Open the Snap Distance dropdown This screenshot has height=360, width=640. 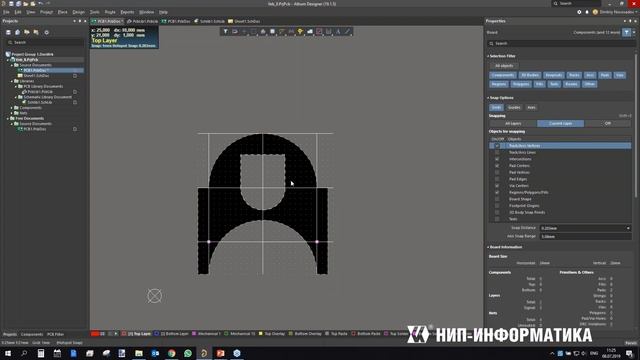628,228
